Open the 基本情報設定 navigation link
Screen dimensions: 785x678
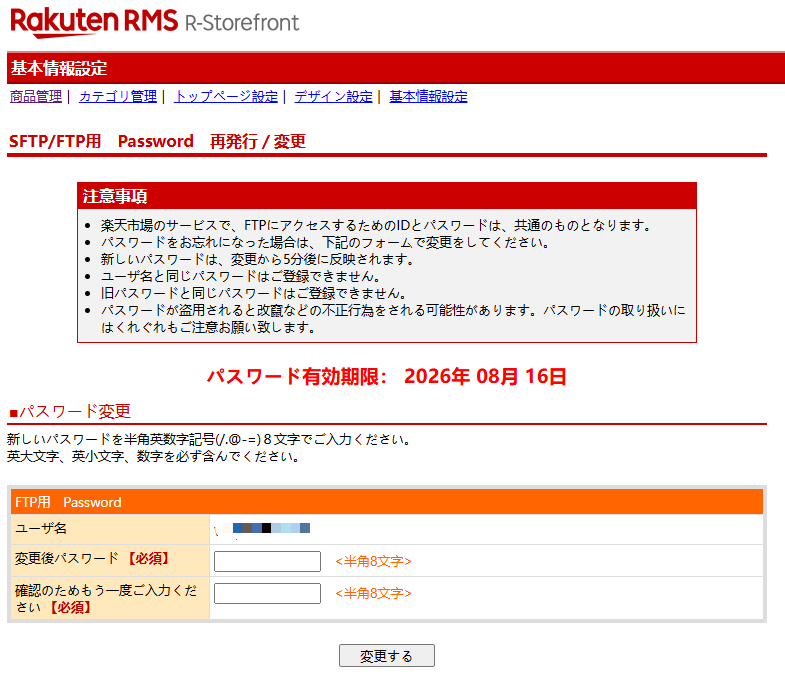click(x=429, y=96)
